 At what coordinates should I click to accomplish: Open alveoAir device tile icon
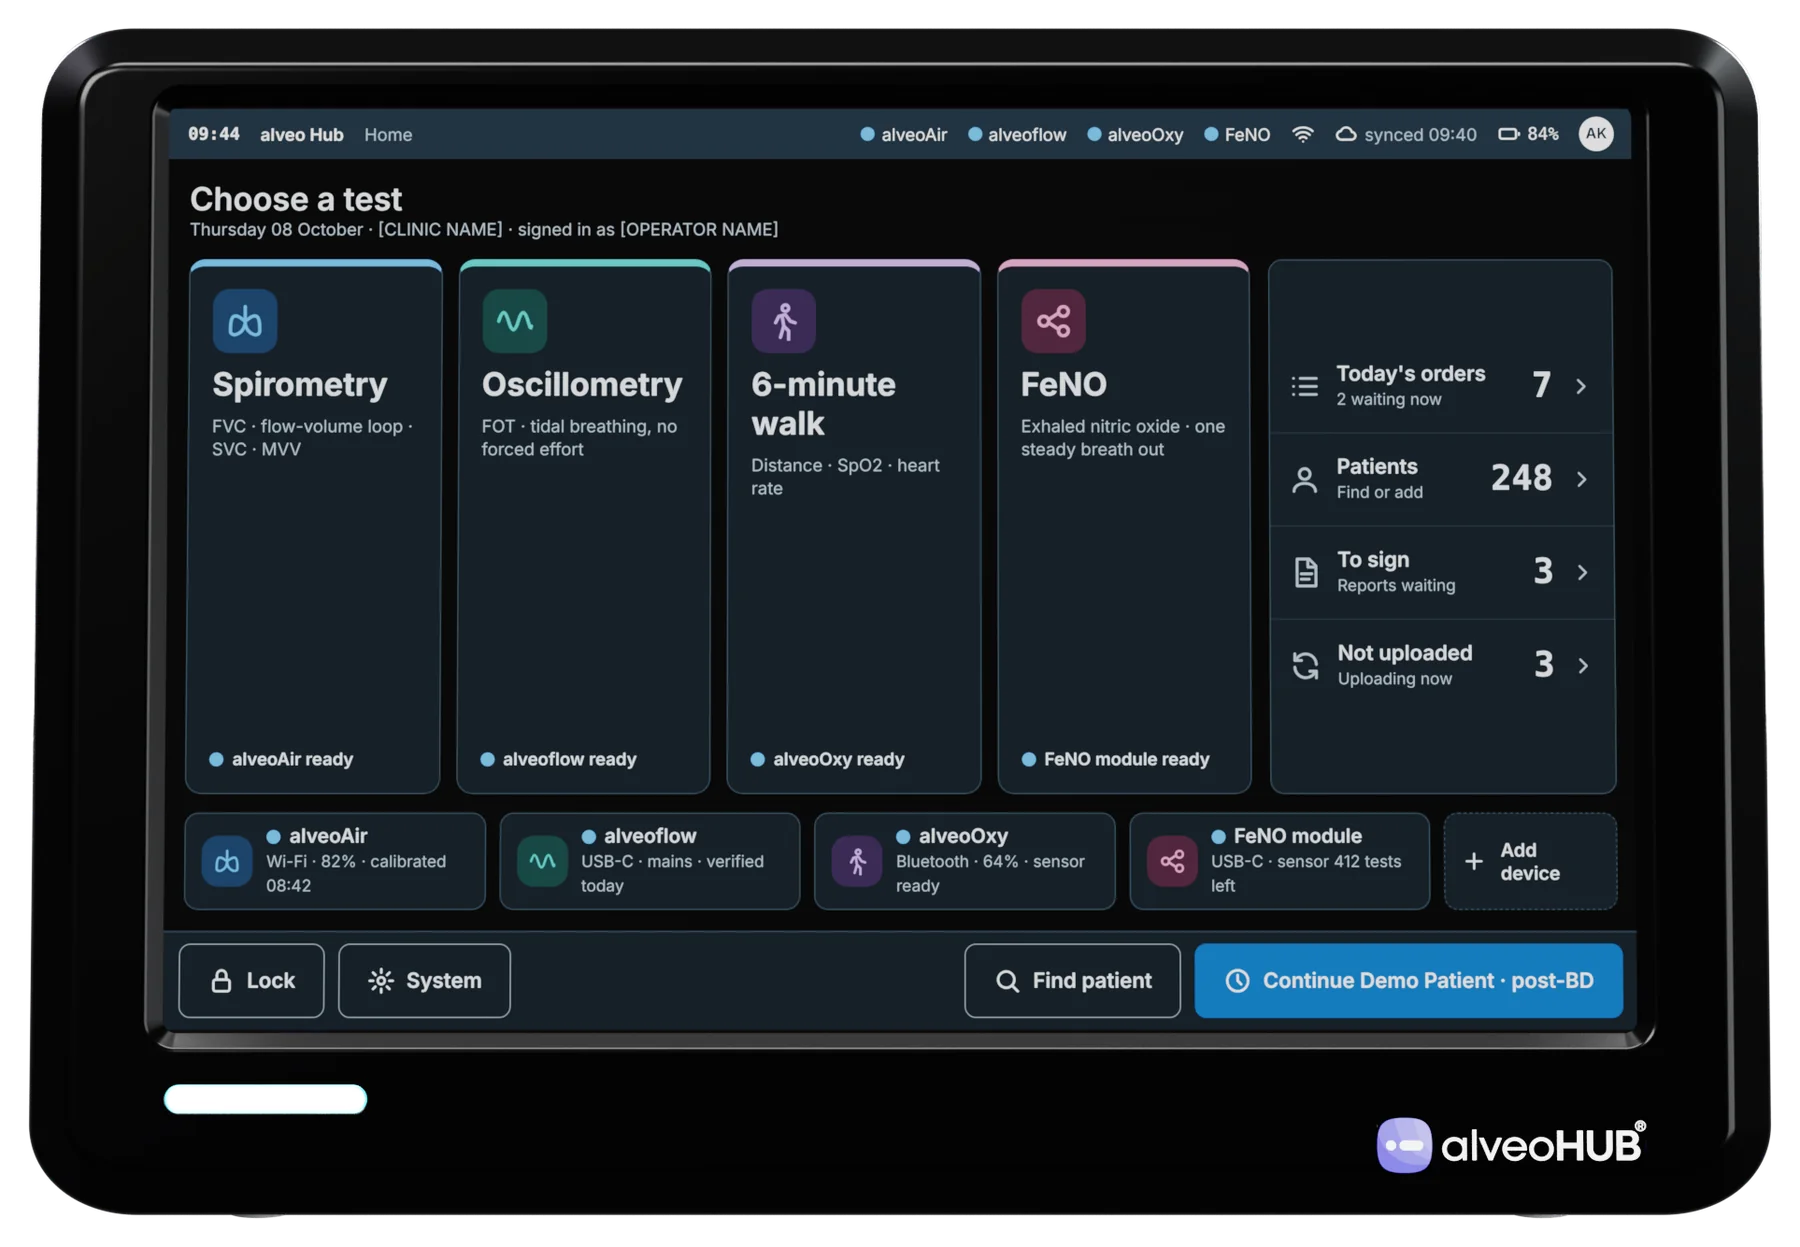227,861
